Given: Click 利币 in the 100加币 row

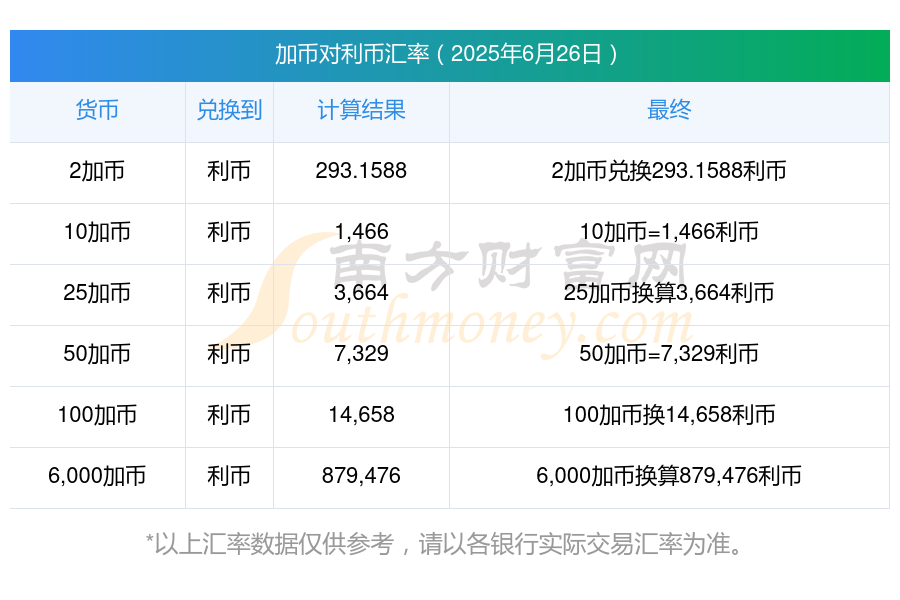Looking at the screenshot, I should point(229,415).
